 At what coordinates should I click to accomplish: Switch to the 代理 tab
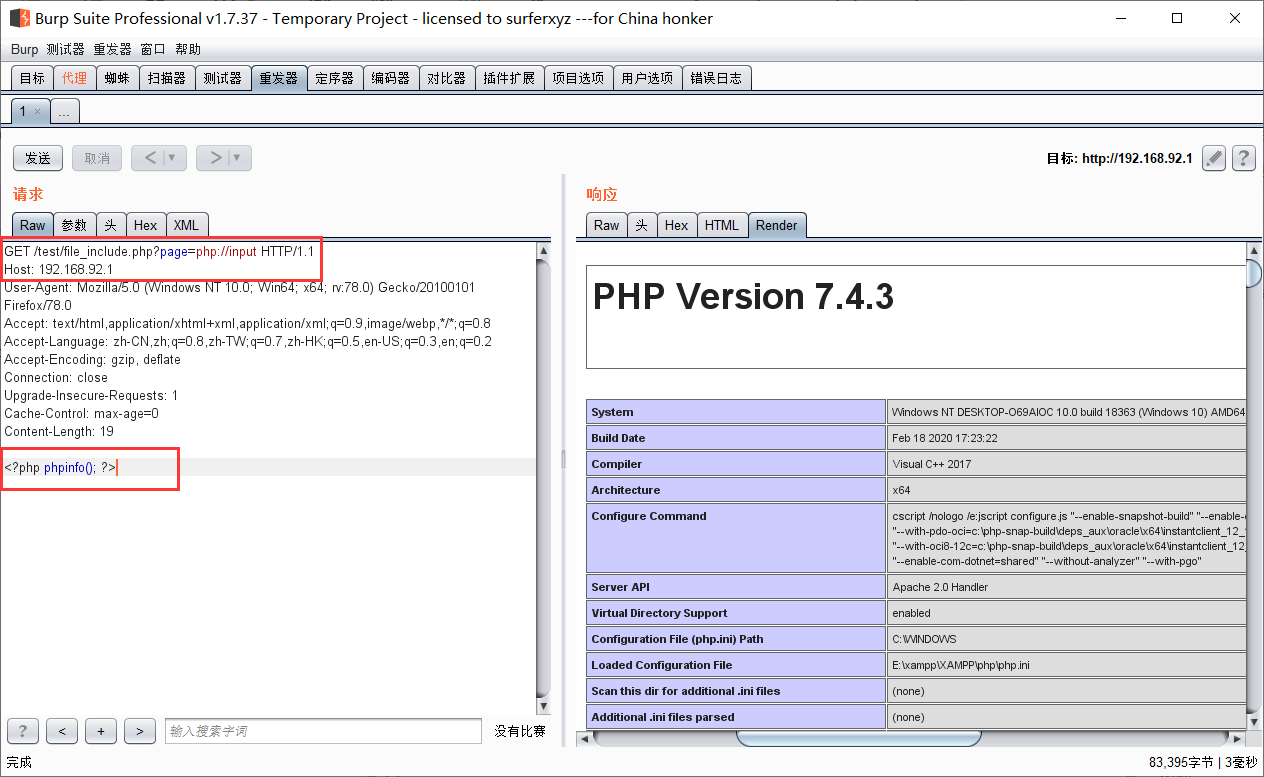[74, 78]
